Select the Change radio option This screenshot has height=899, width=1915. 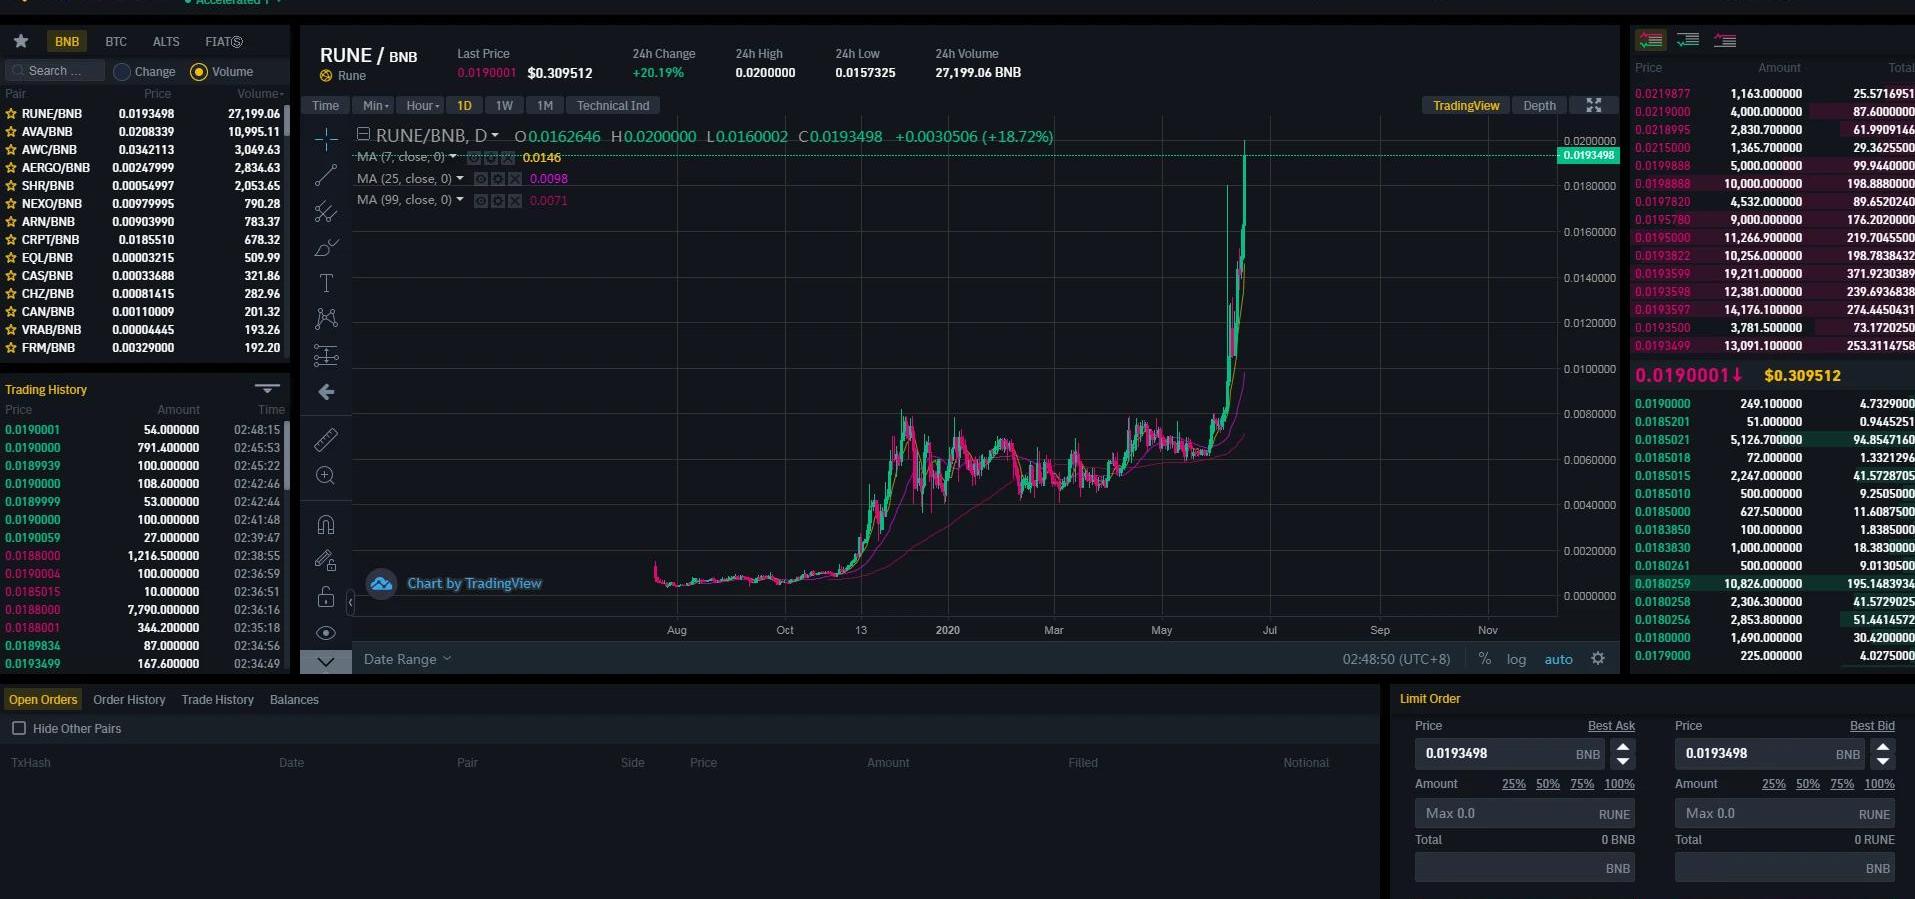click(x=122, y=72)
